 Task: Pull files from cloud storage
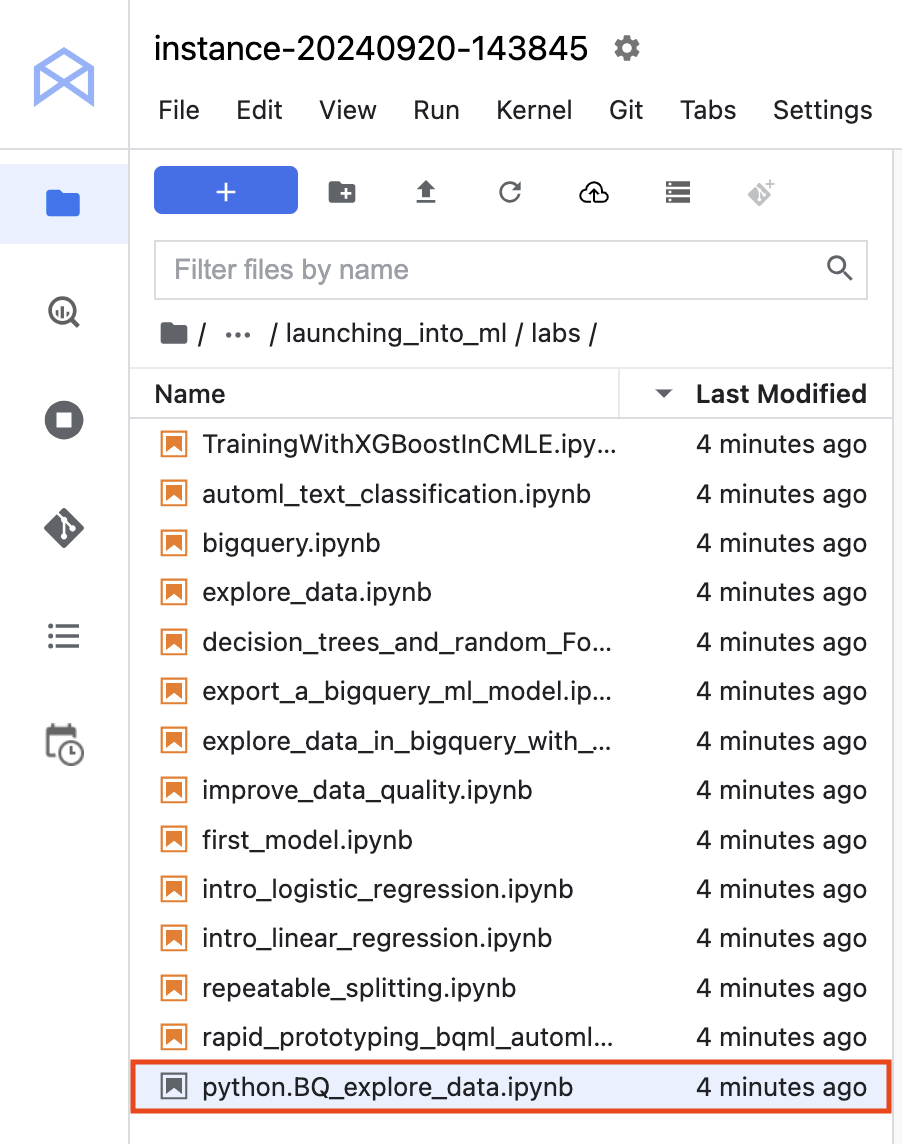click(593, 190)
